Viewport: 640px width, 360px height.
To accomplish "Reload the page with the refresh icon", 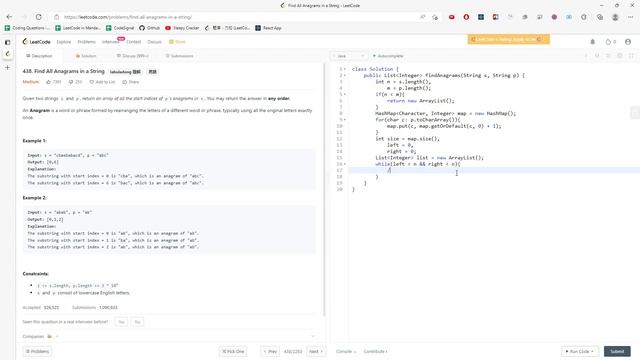I will tap(38, 17).
